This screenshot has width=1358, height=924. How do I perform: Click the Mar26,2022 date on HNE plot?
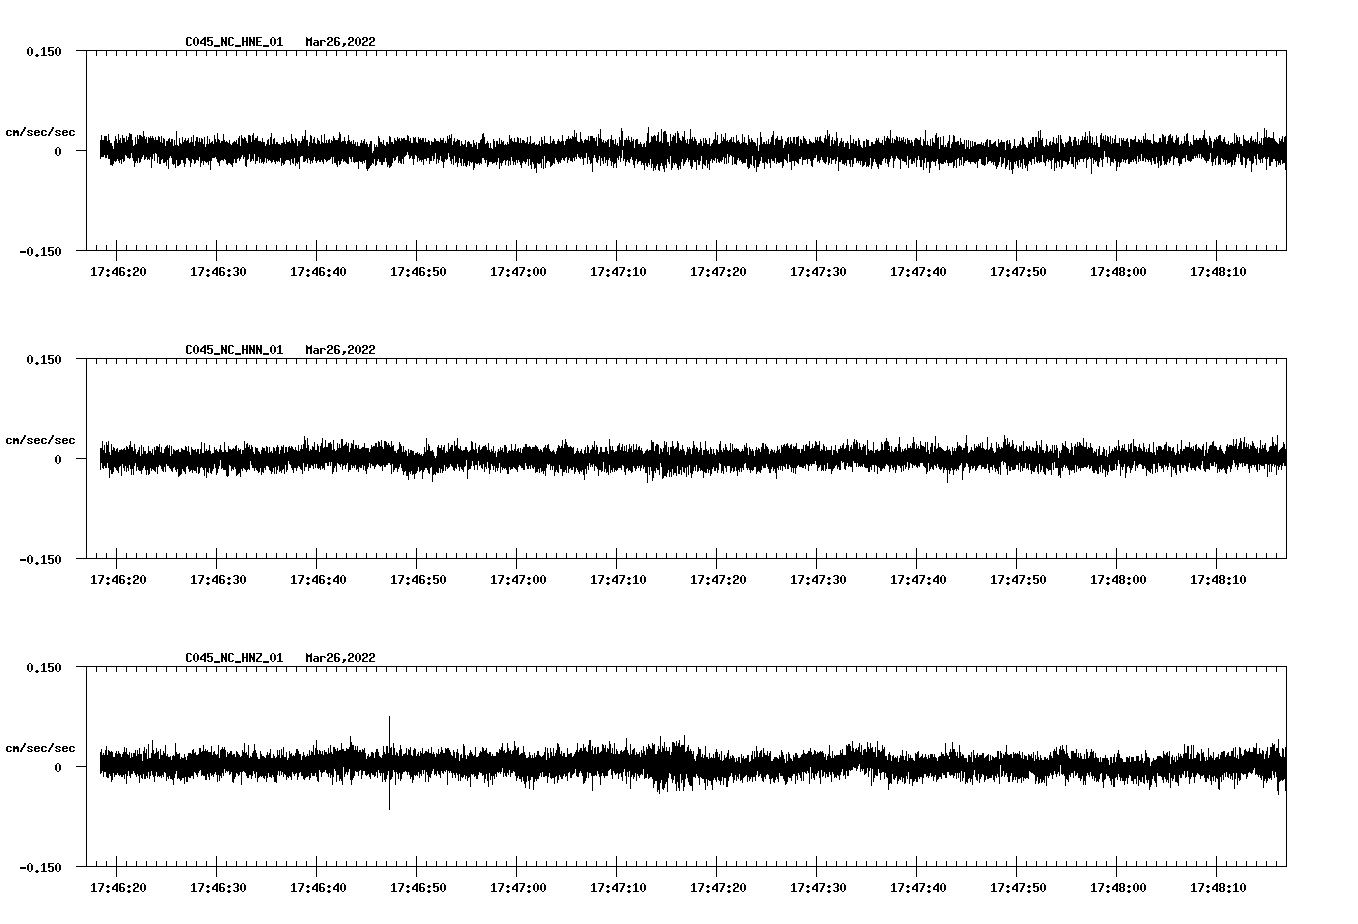point(341,42)
